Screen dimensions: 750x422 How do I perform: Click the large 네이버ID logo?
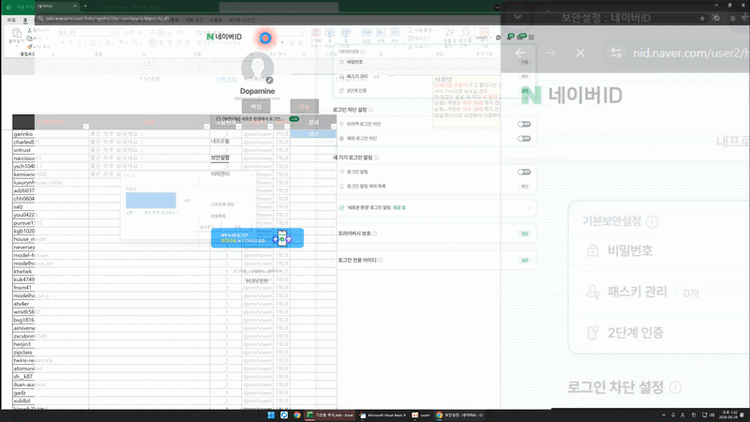click(572, 95)
